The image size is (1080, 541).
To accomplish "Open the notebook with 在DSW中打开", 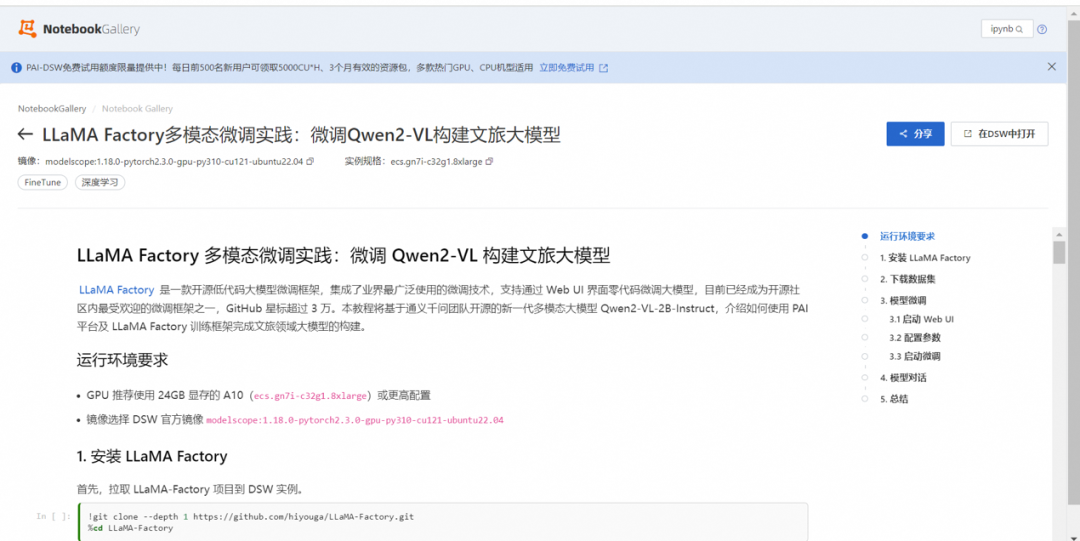I will point(999,134).
